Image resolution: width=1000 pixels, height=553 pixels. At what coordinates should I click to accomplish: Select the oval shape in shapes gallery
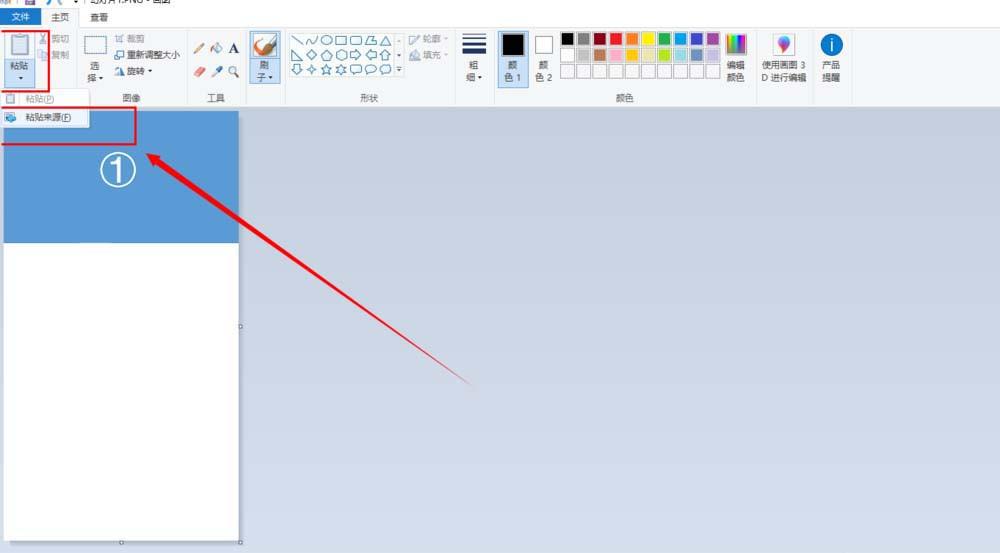(326, 40)
